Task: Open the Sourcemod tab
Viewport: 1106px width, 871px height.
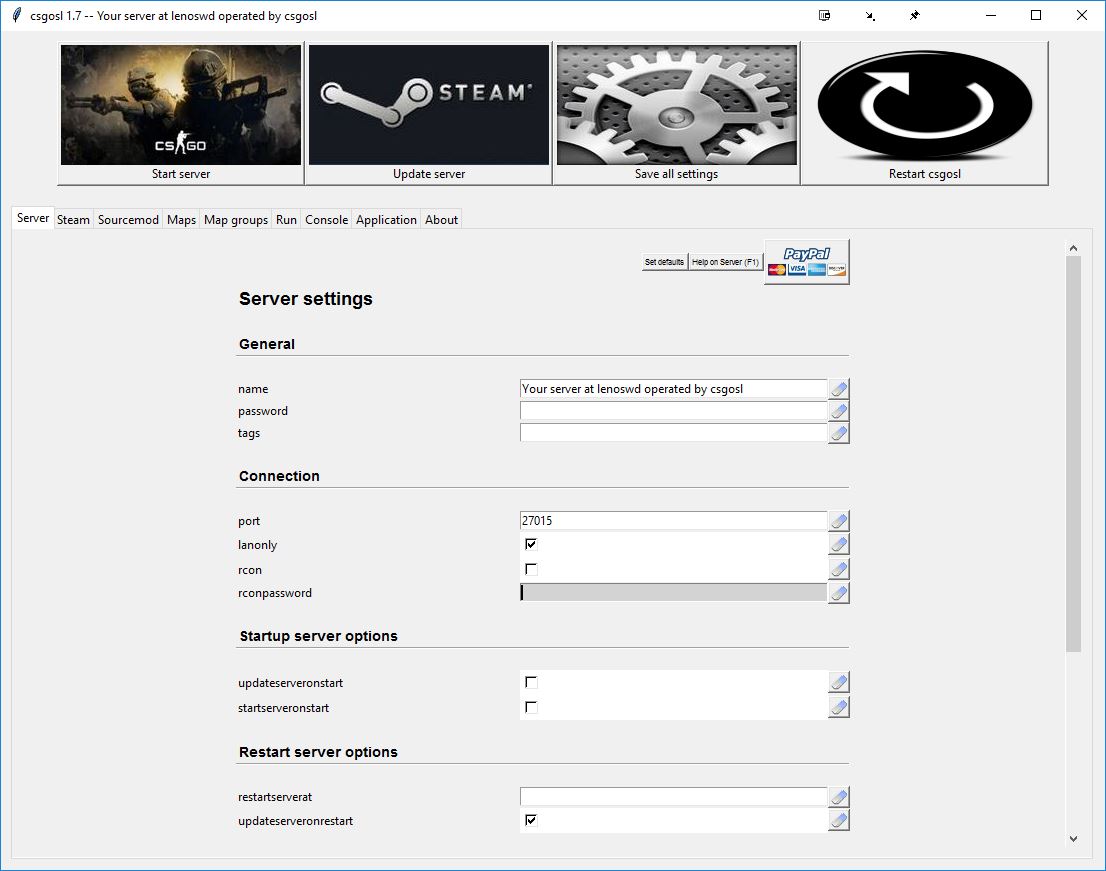Action: pyautogui.click(x=128, y=219)
